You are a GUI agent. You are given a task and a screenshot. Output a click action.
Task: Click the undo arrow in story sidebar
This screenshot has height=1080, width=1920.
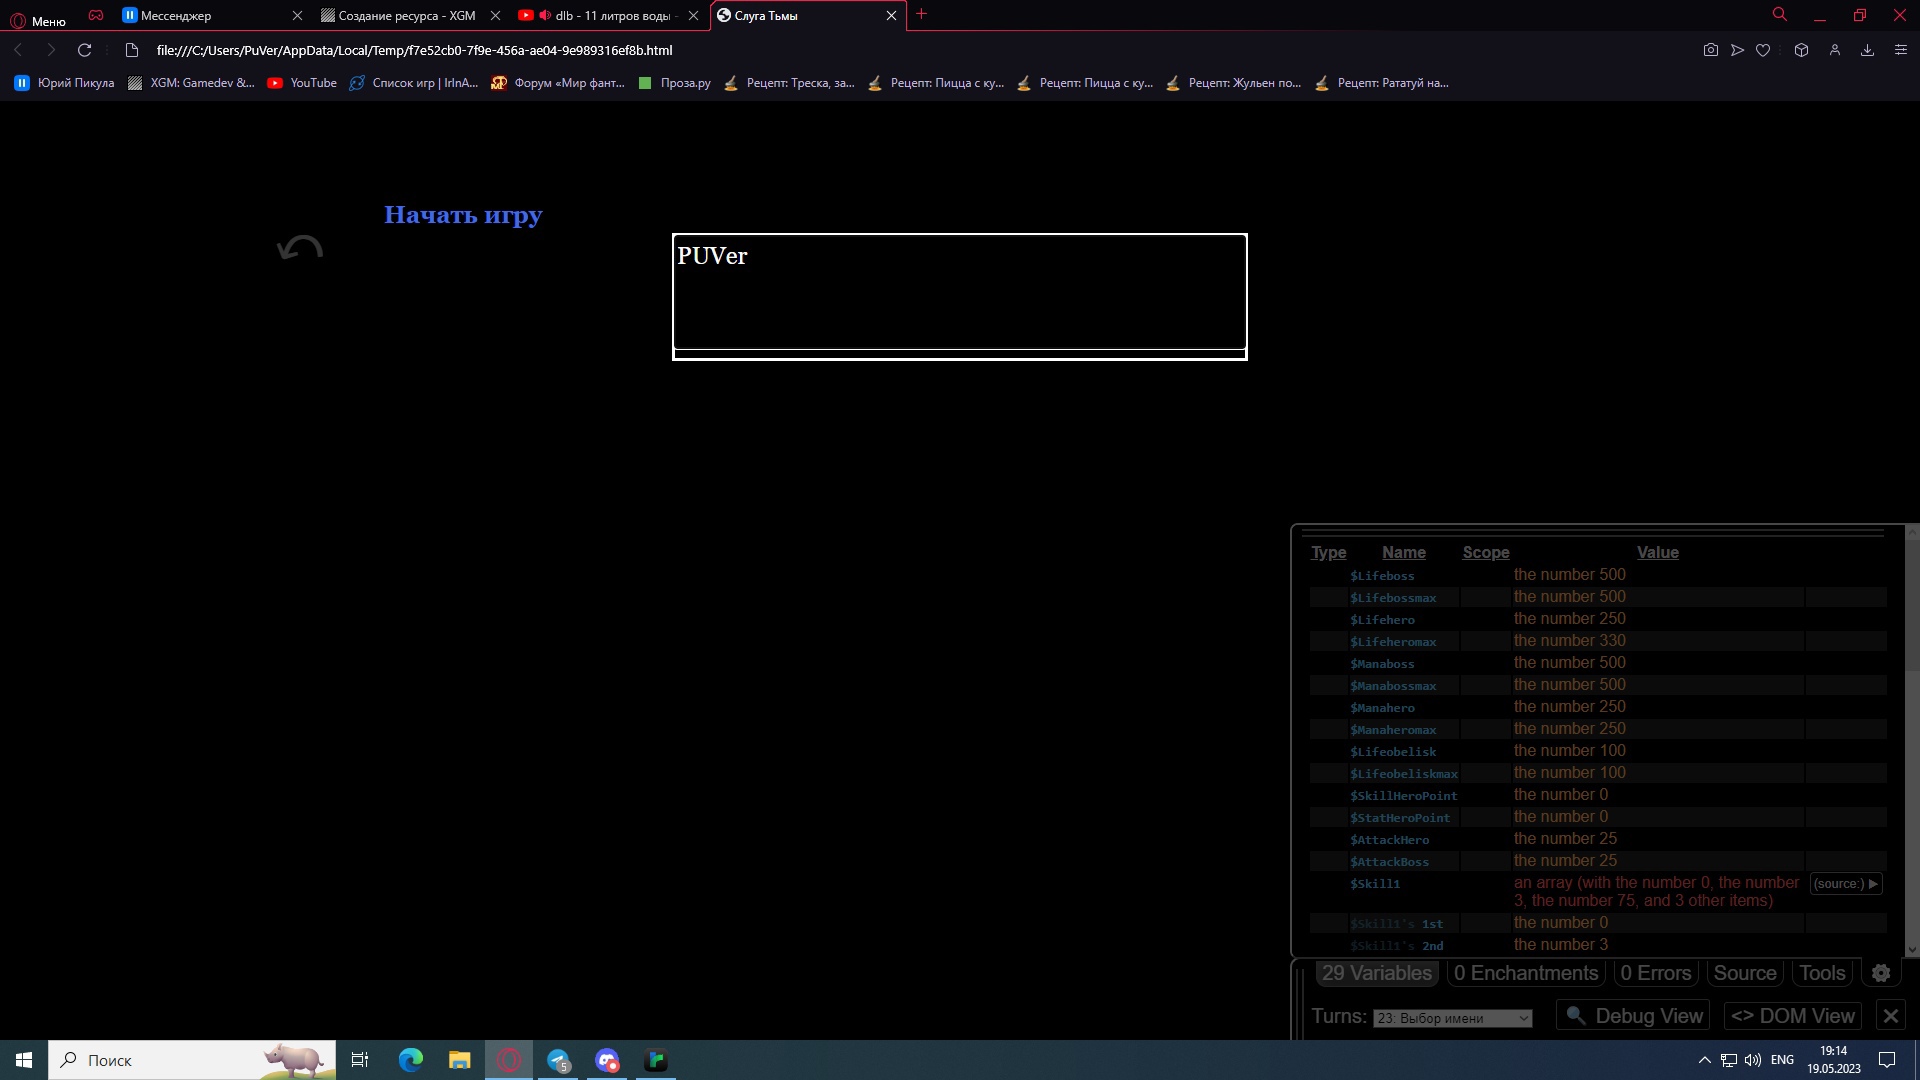point(300,248)
